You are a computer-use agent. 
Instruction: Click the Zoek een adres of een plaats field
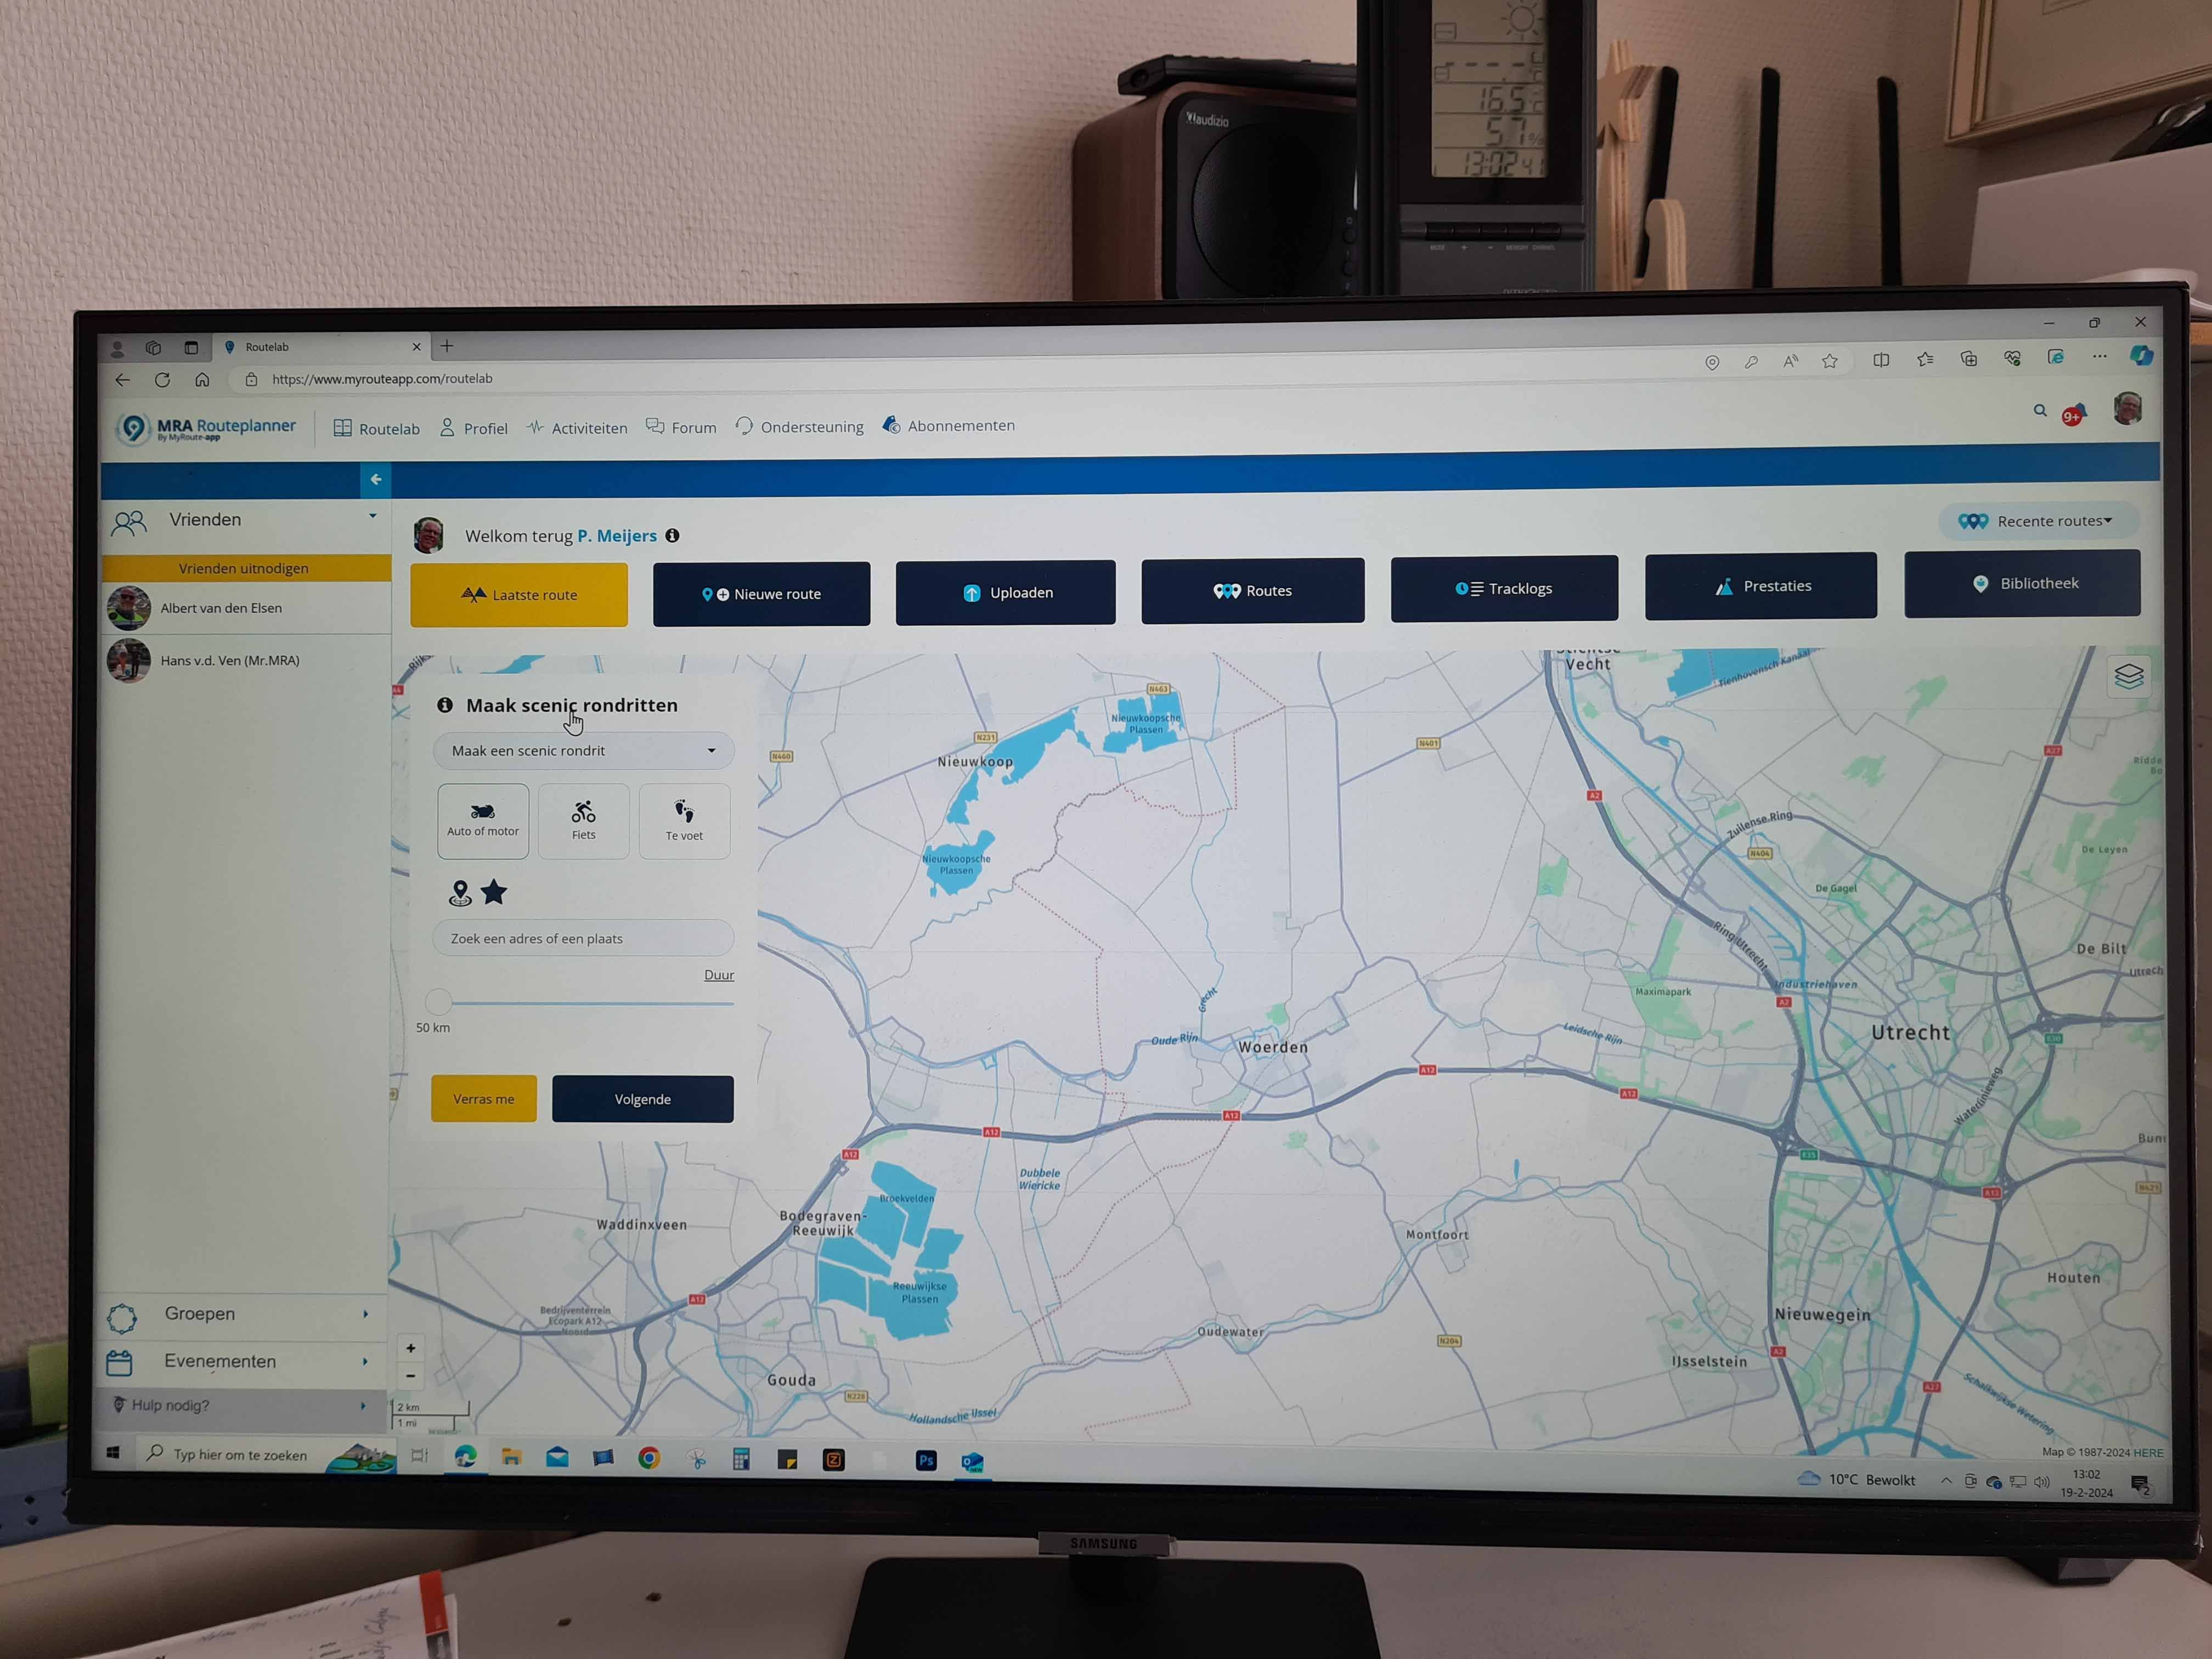coord(584,938)
